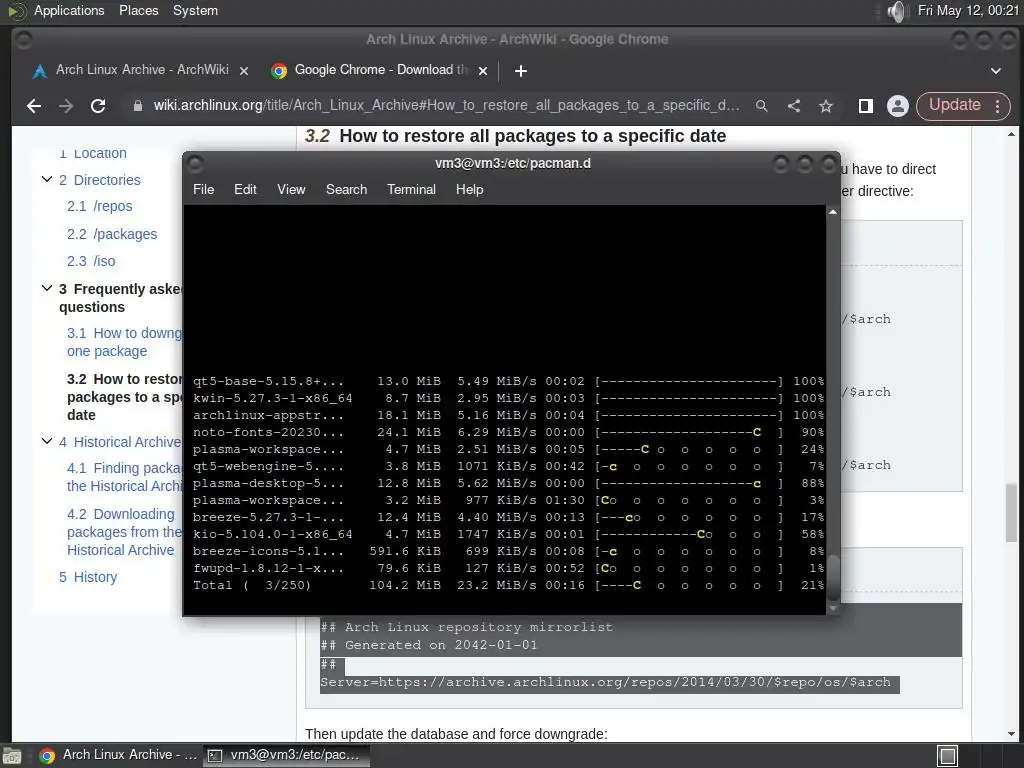Click terminal scrollbar up arrow
The image size is (1024, 768).
(833, 212)
